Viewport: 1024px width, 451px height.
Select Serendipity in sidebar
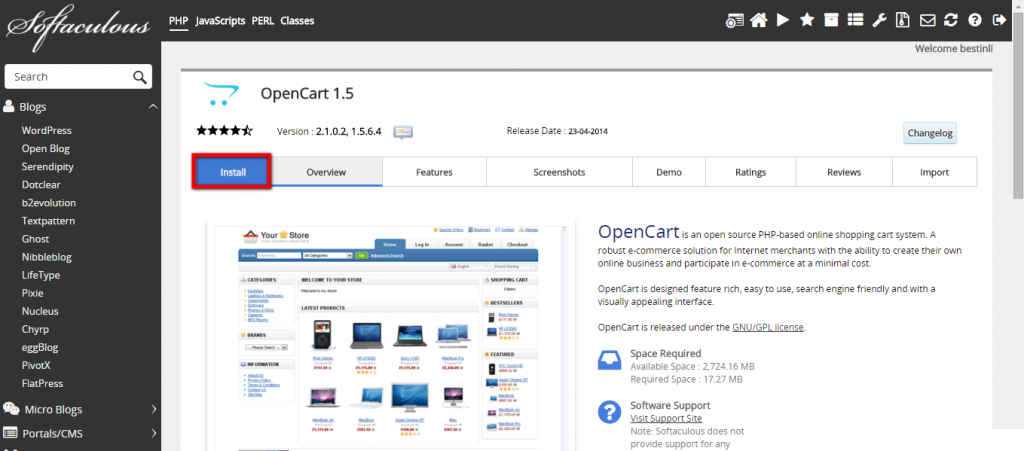click(48, 166)
